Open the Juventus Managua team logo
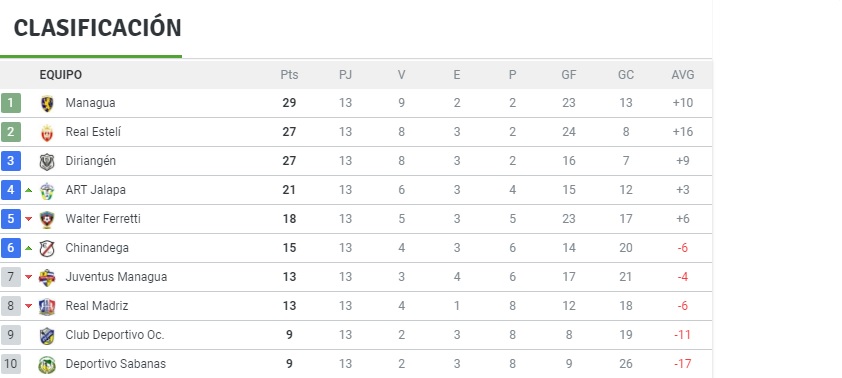The height and width of the screenshot is (378, 842). coord(47,277)
